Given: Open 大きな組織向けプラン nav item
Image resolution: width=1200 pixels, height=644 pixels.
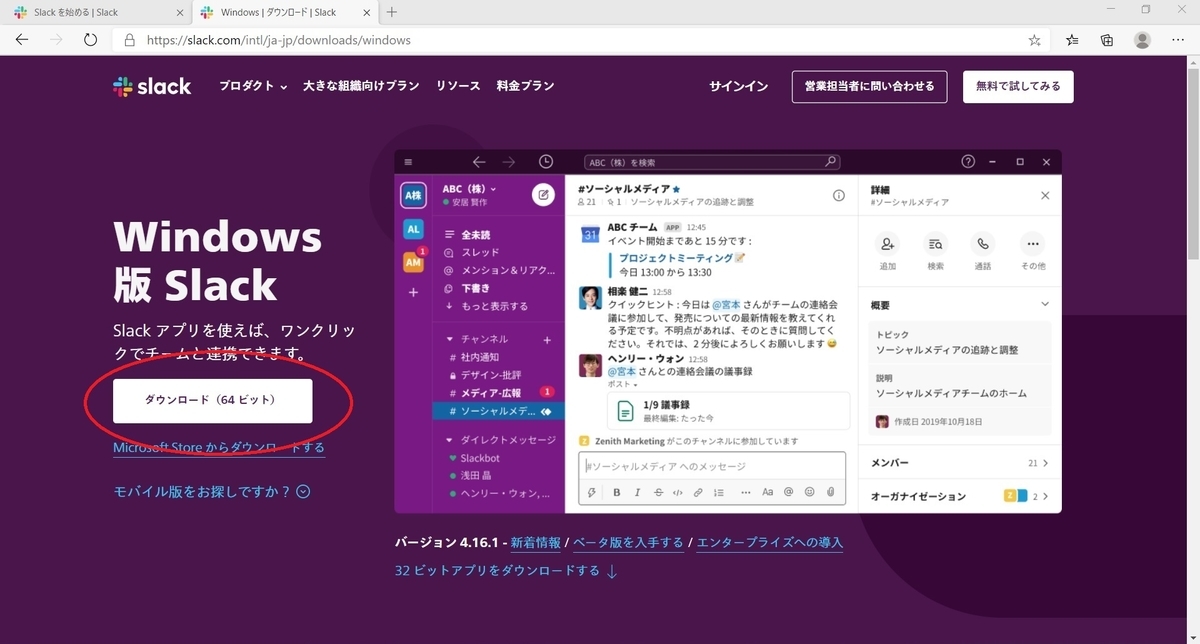Looking at the screenshot, I should pos(361,86).
